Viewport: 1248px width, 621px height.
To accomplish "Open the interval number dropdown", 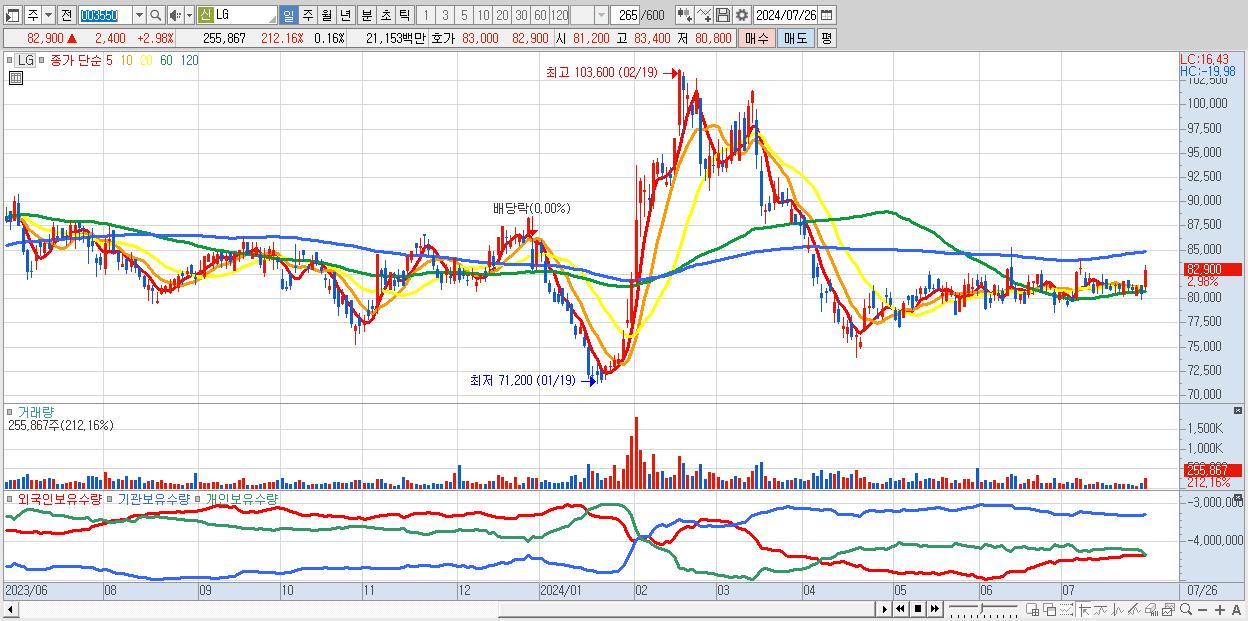I will coord(601,15).
